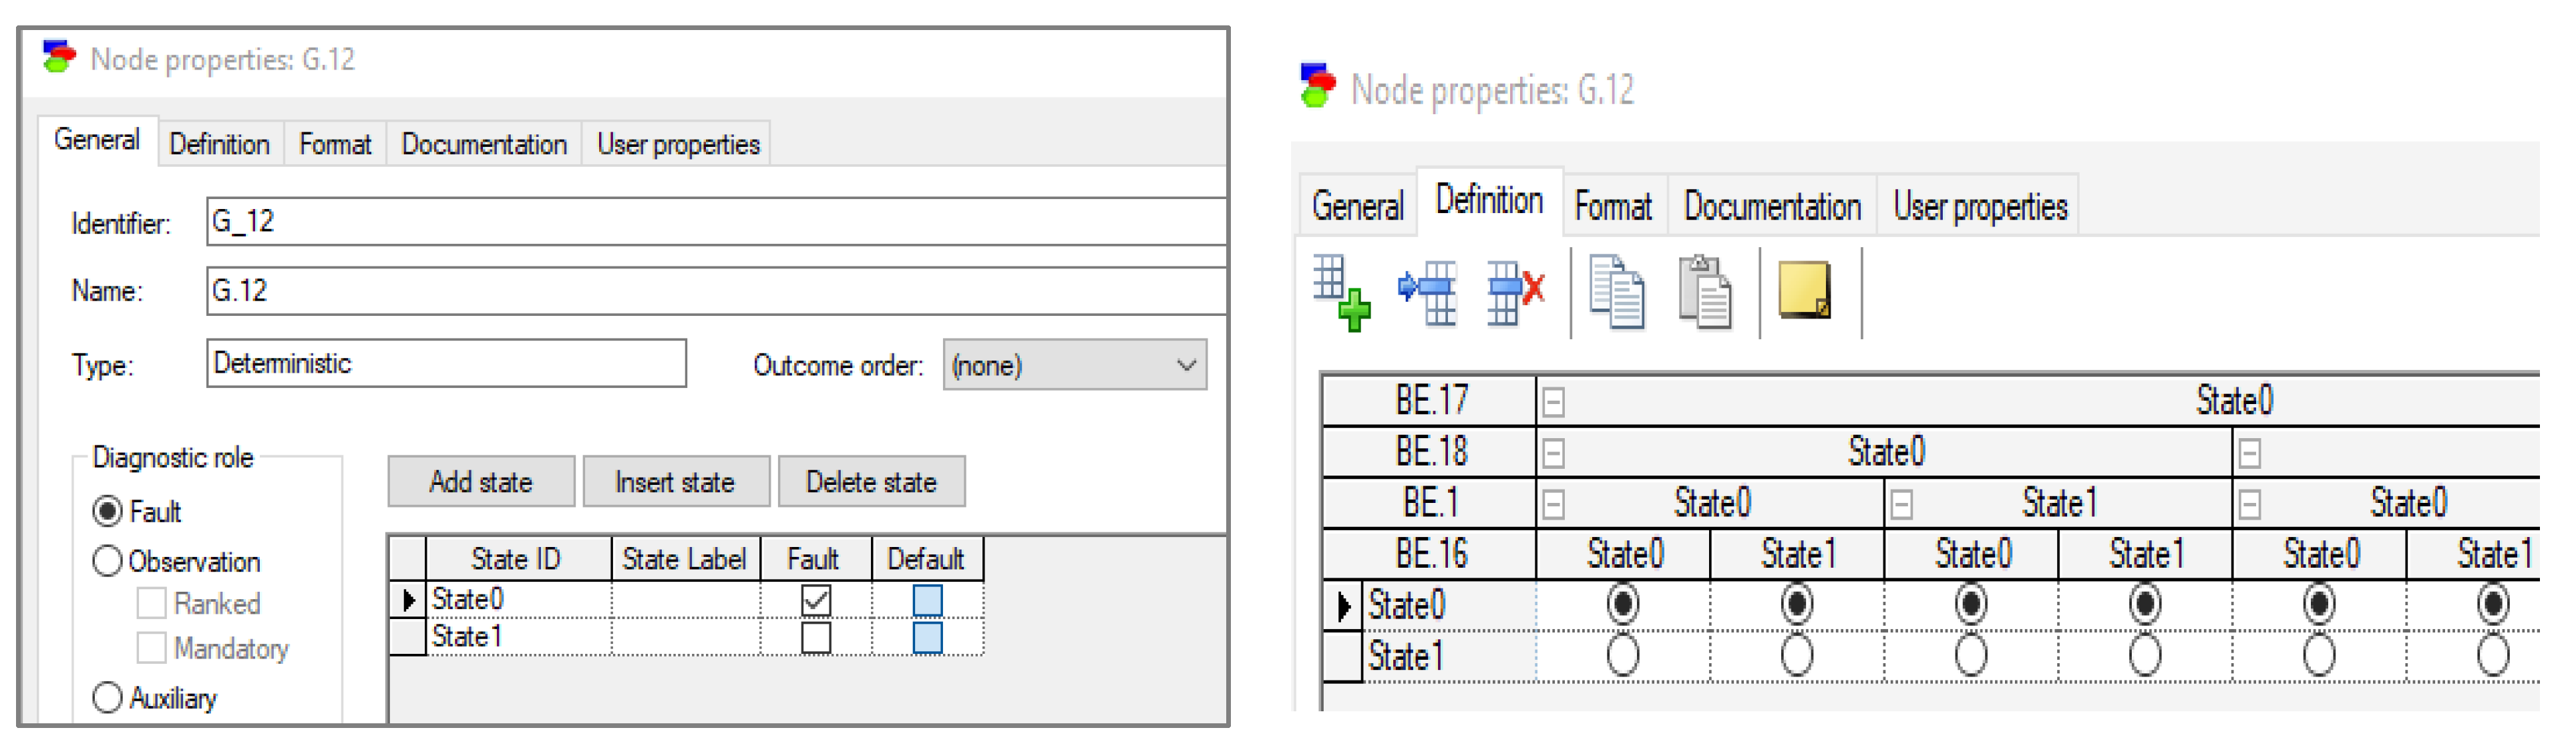This screenshot has width=2576, height=740.
Task: Click the blue Default swatch for State1
Action: (927, 637)
